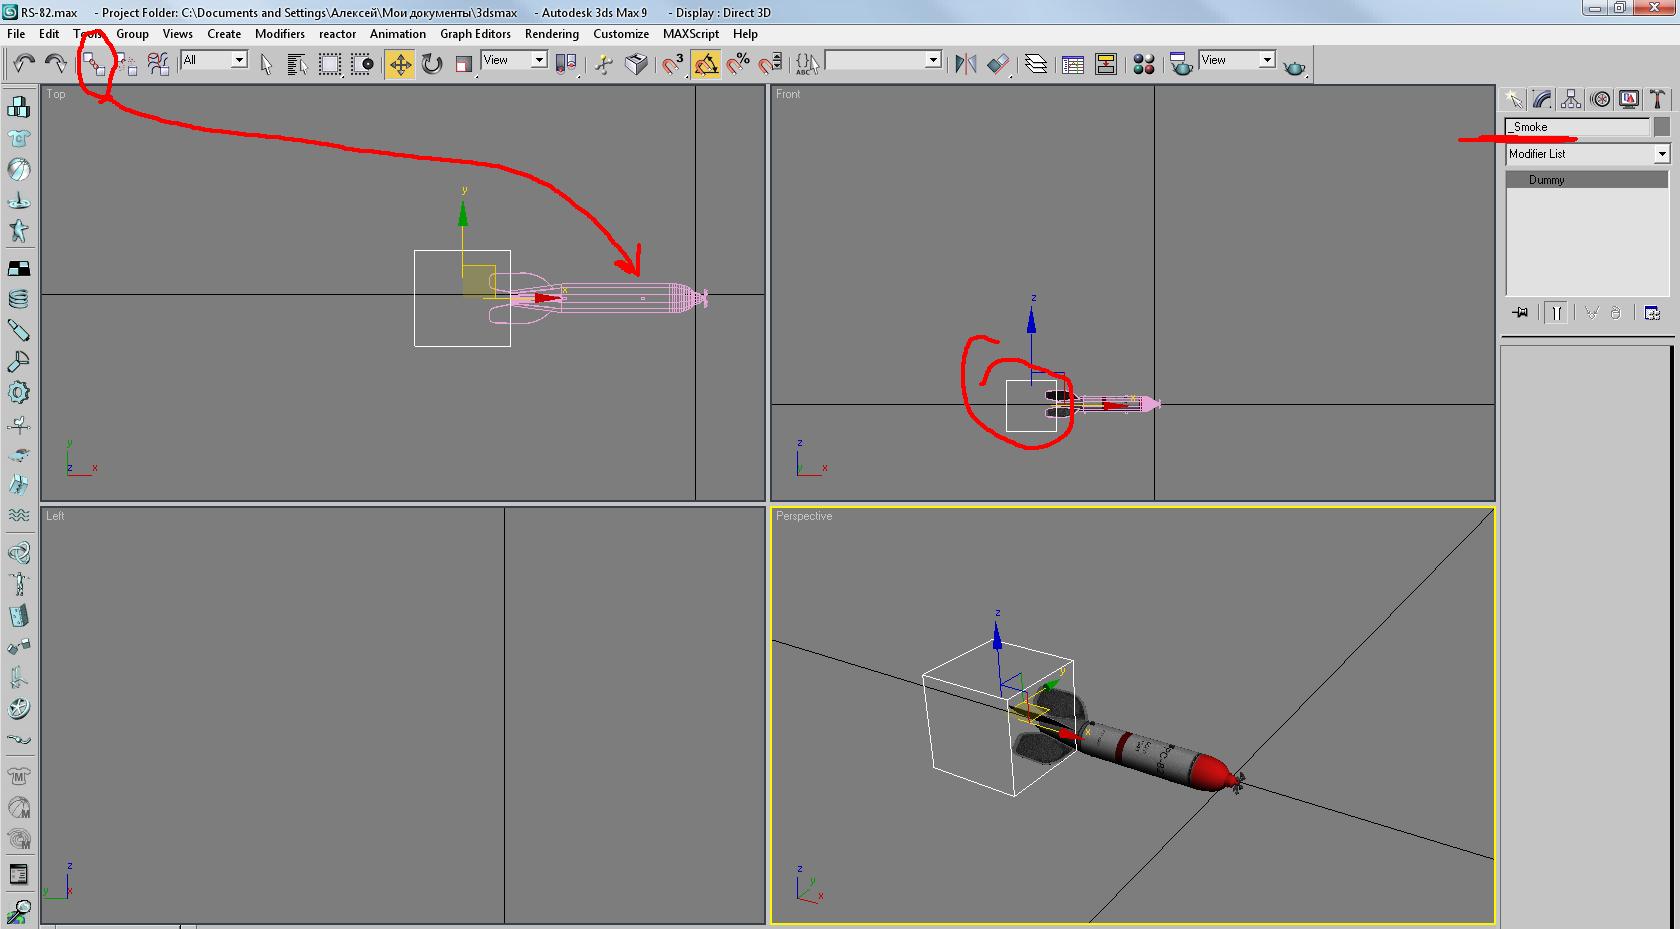Open the Modifiers menu
Viewport: 1680px width, 929px height.
pos(280,33)
